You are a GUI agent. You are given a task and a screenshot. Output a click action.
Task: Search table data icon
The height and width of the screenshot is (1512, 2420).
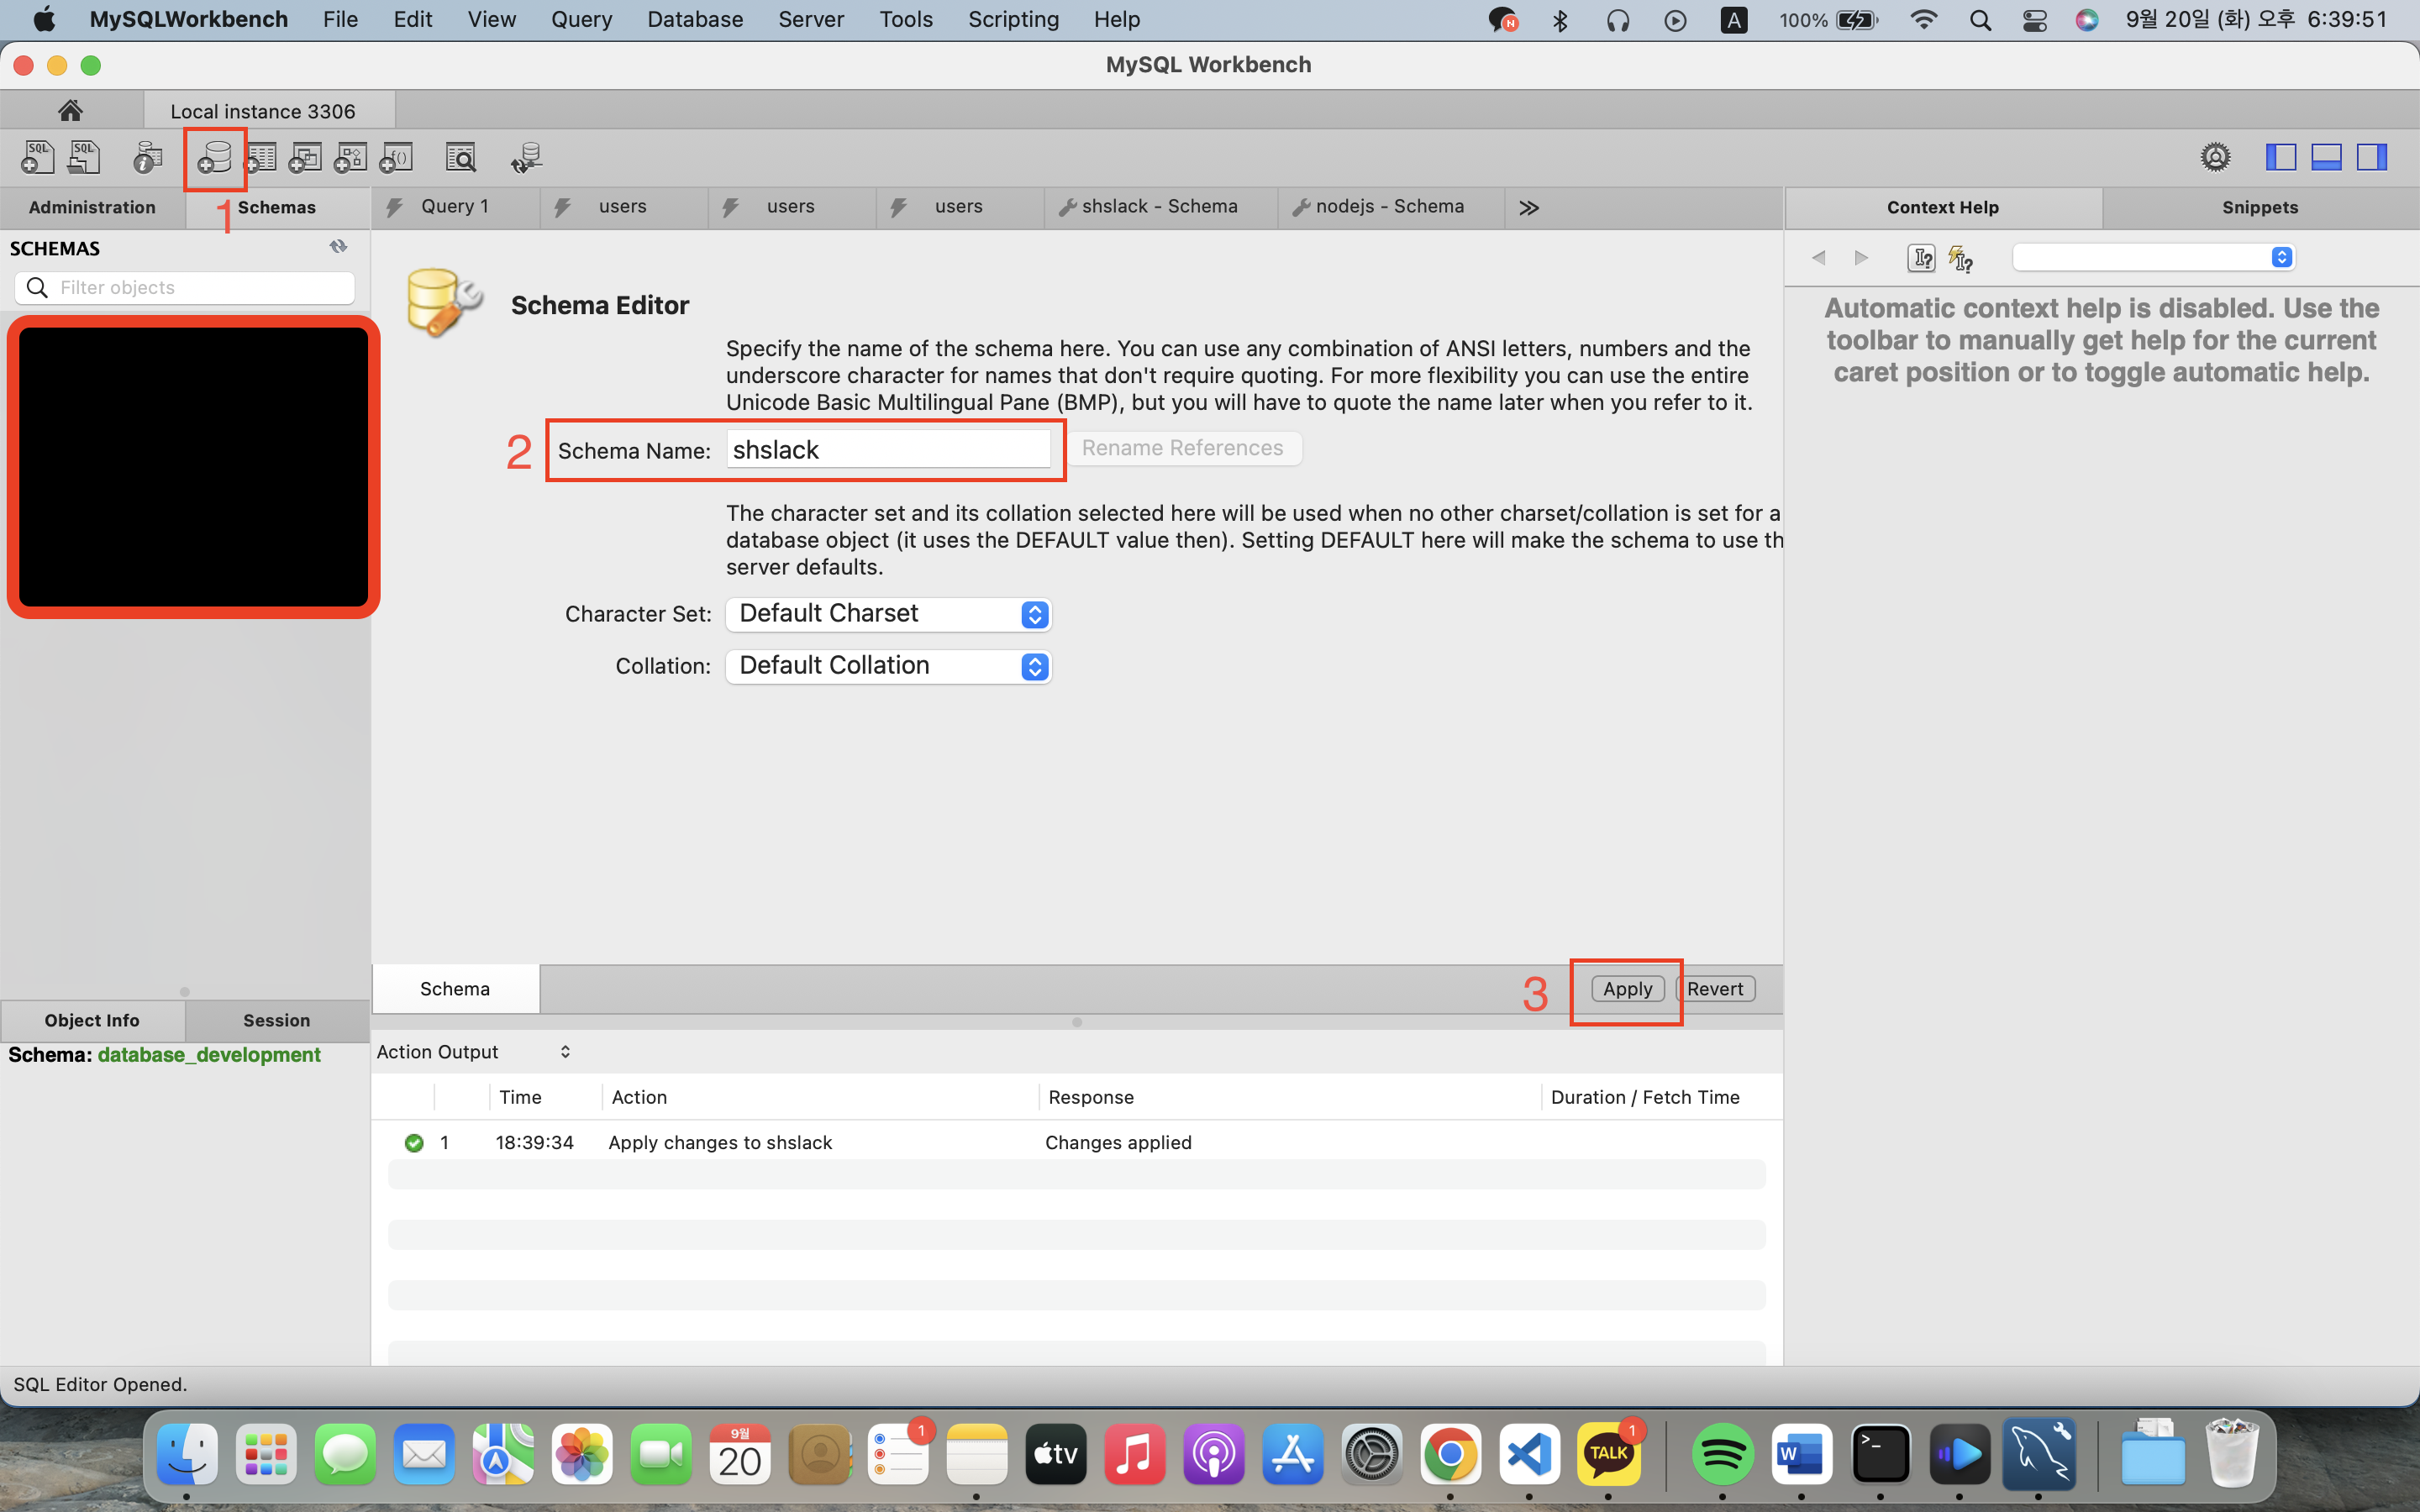[x=461, y=157]
